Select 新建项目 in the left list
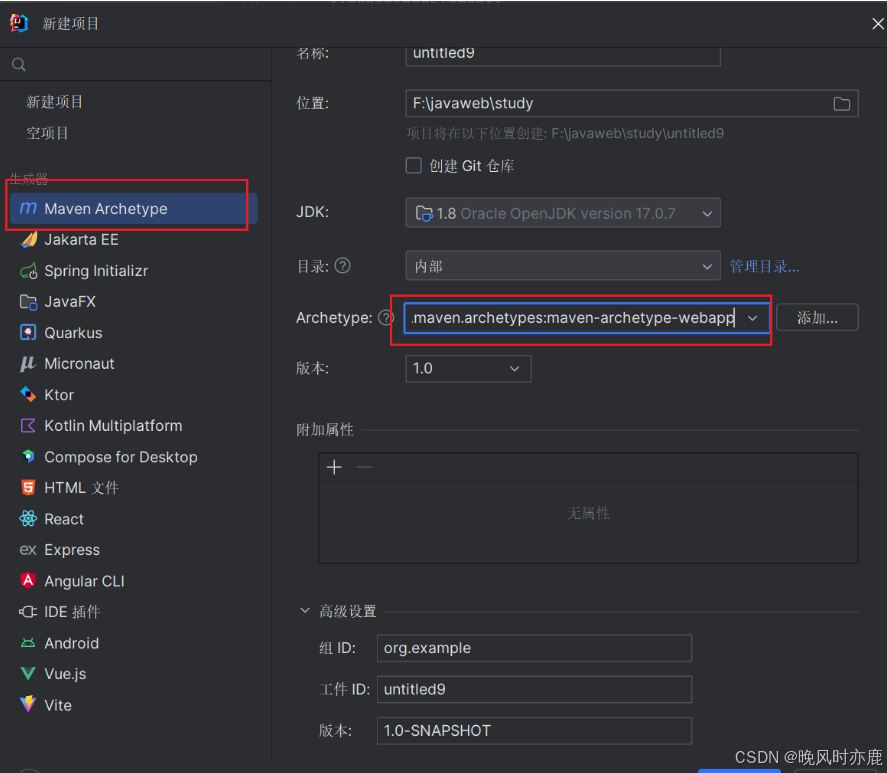 (54, 102)
